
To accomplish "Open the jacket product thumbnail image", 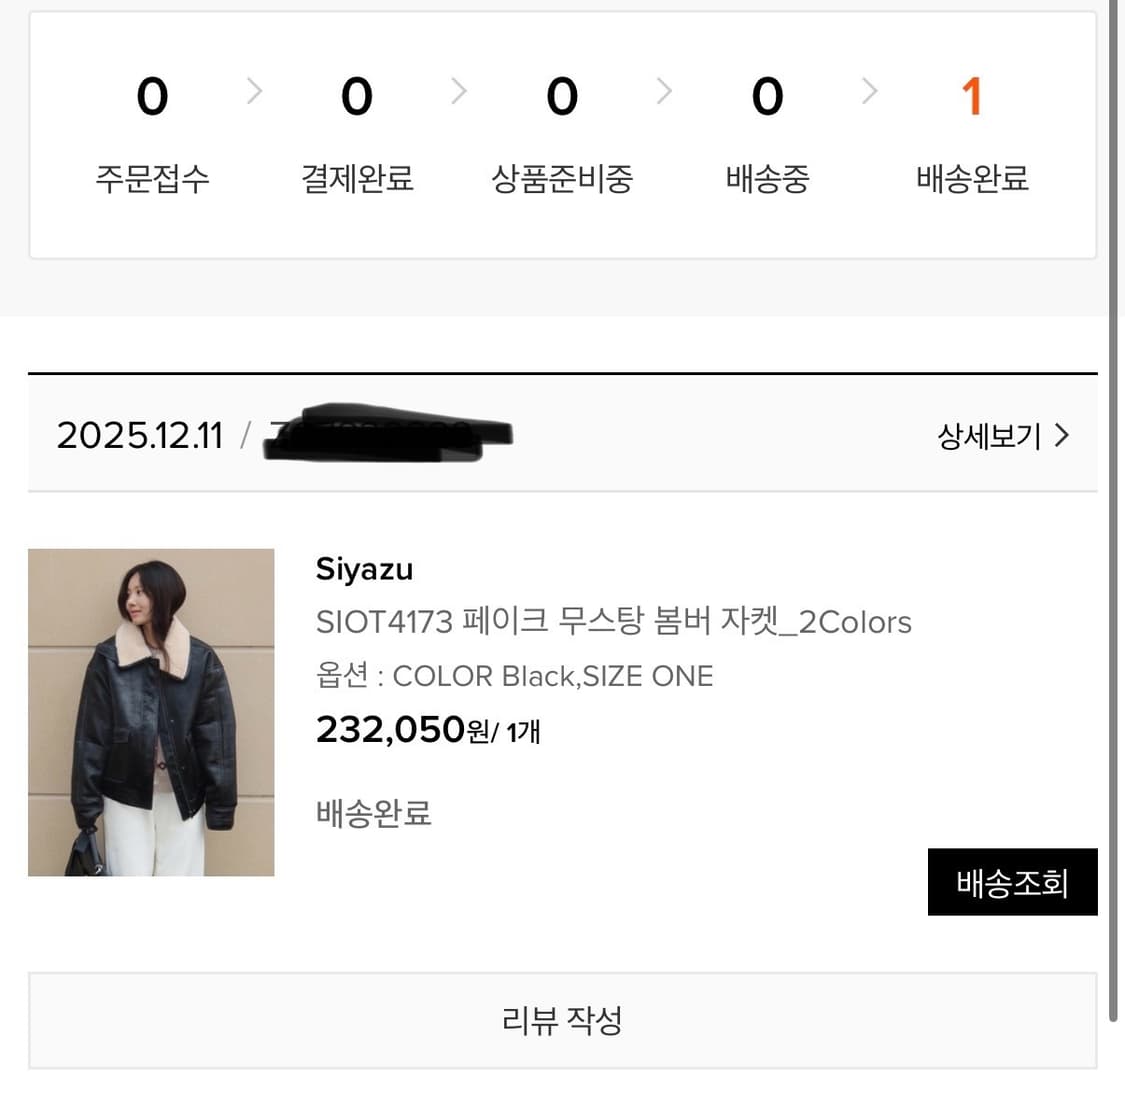I will (150, 712).
